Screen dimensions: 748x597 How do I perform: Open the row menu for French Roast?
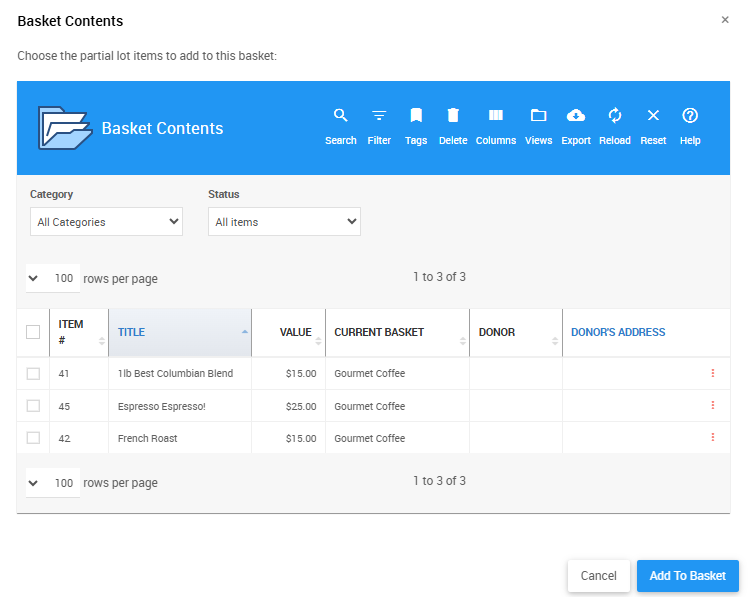click(x=713, y=437)
